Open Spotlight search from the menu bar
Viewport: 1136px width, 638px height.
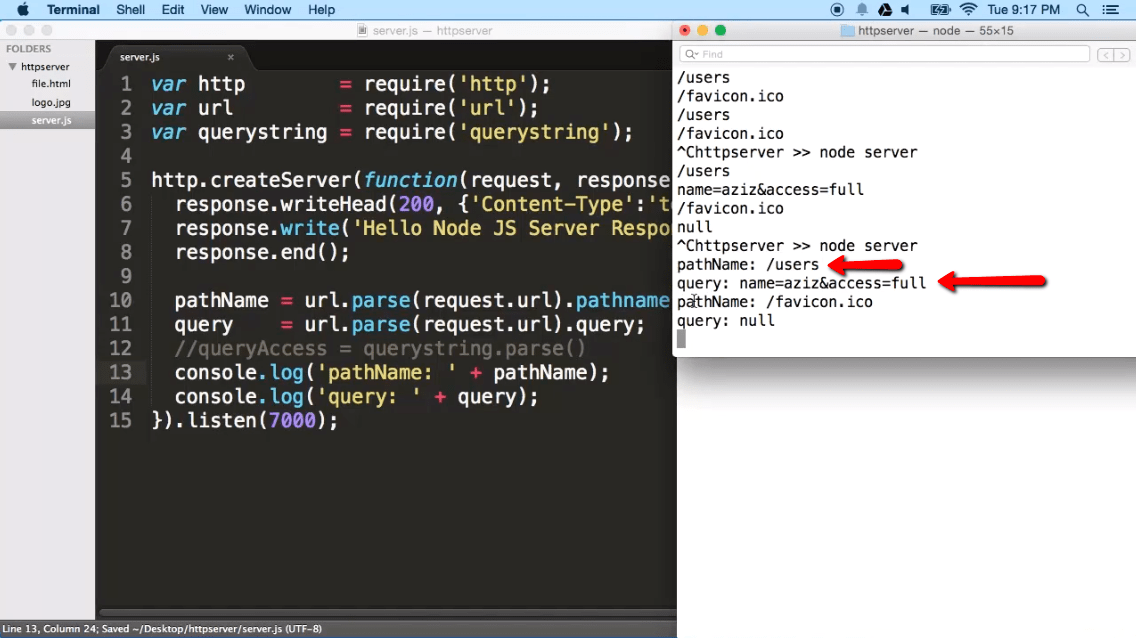(1080, 10)
